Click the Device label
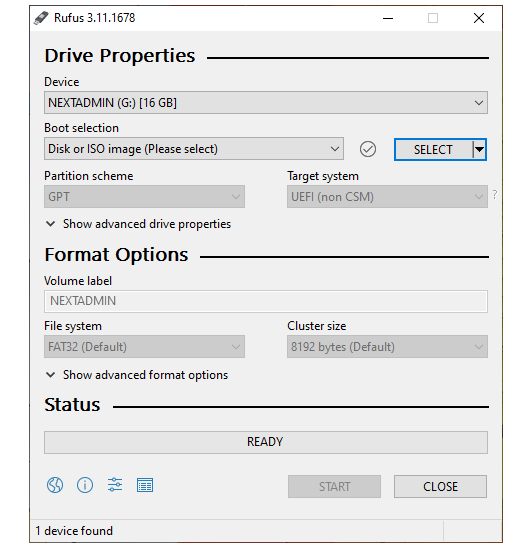 62,82
